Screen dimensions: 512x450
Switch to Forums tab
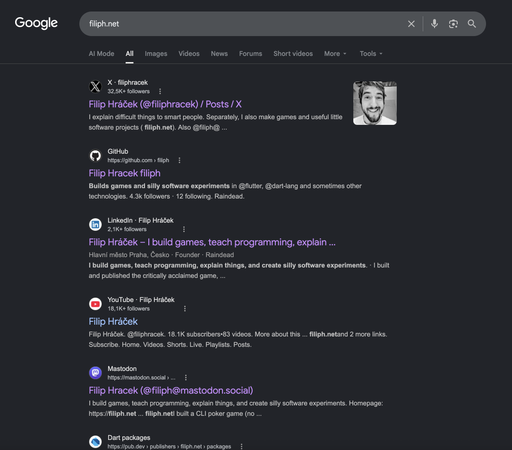250,54
